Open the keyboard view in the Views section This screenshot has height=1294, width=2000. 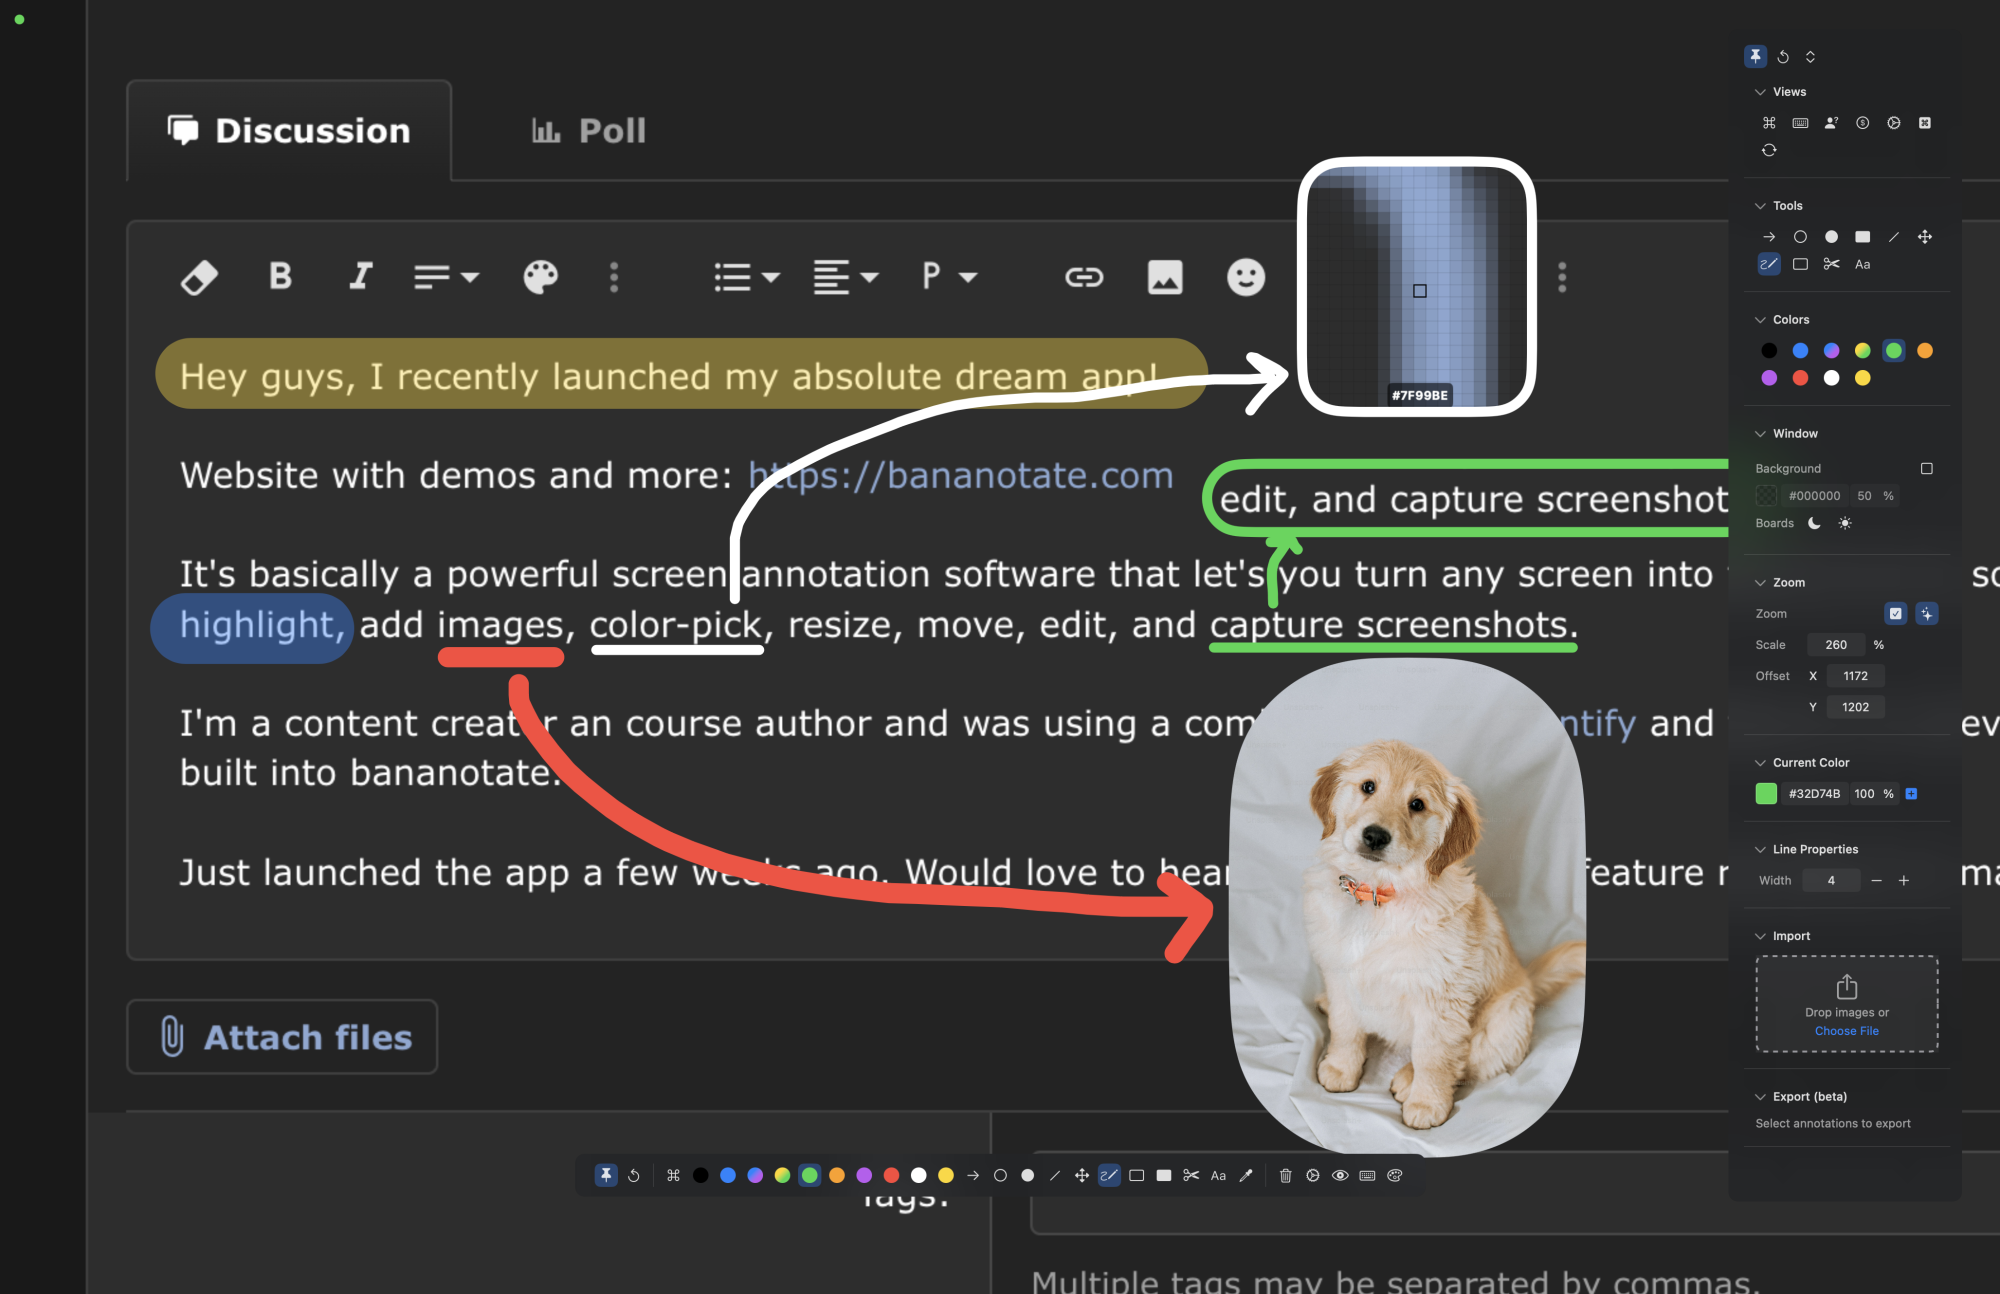[x=1800, y=123]
